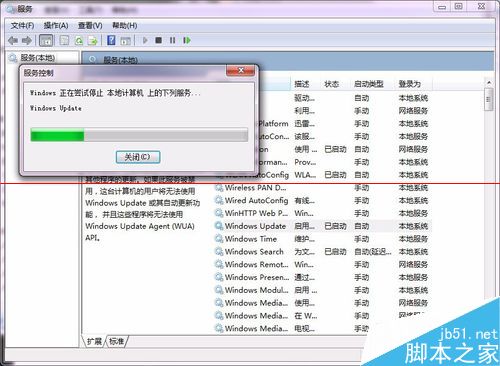Maximize the 服务 window

pos(459,6)
